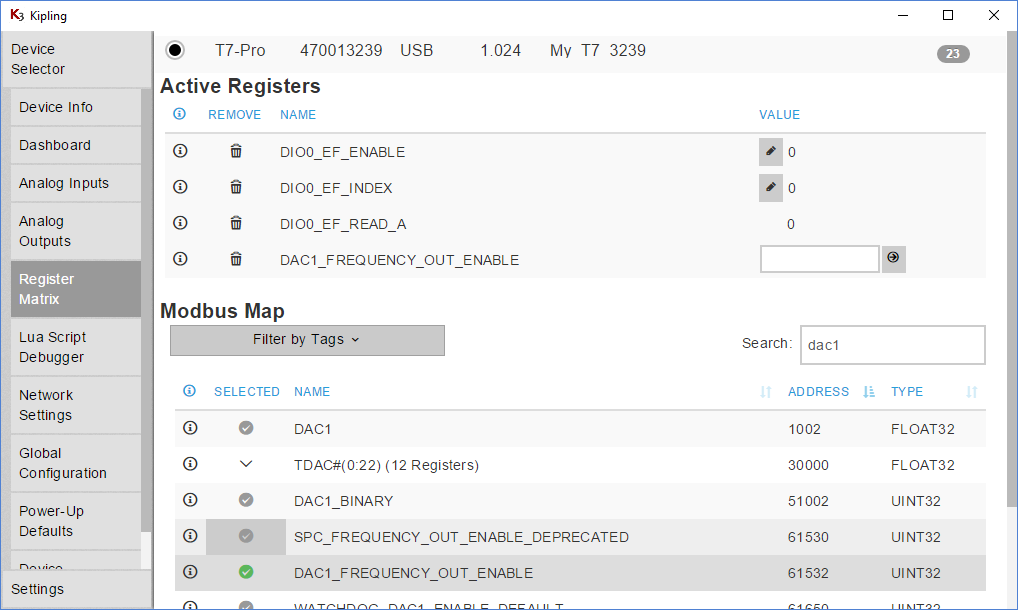This screenshot has width=1018, height=610.
Task: Select the T7-Pro device radio button
Action: 175,50
